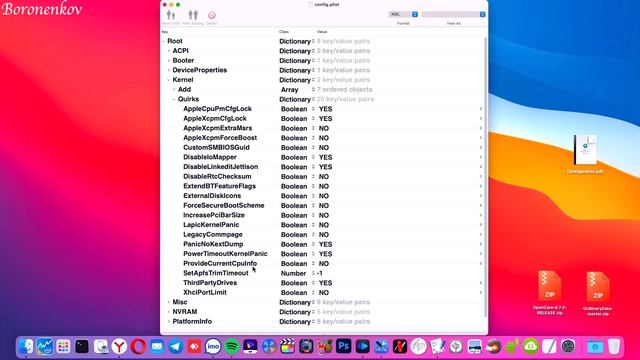Select the PanicNoKextDump key

coord(213,244)
